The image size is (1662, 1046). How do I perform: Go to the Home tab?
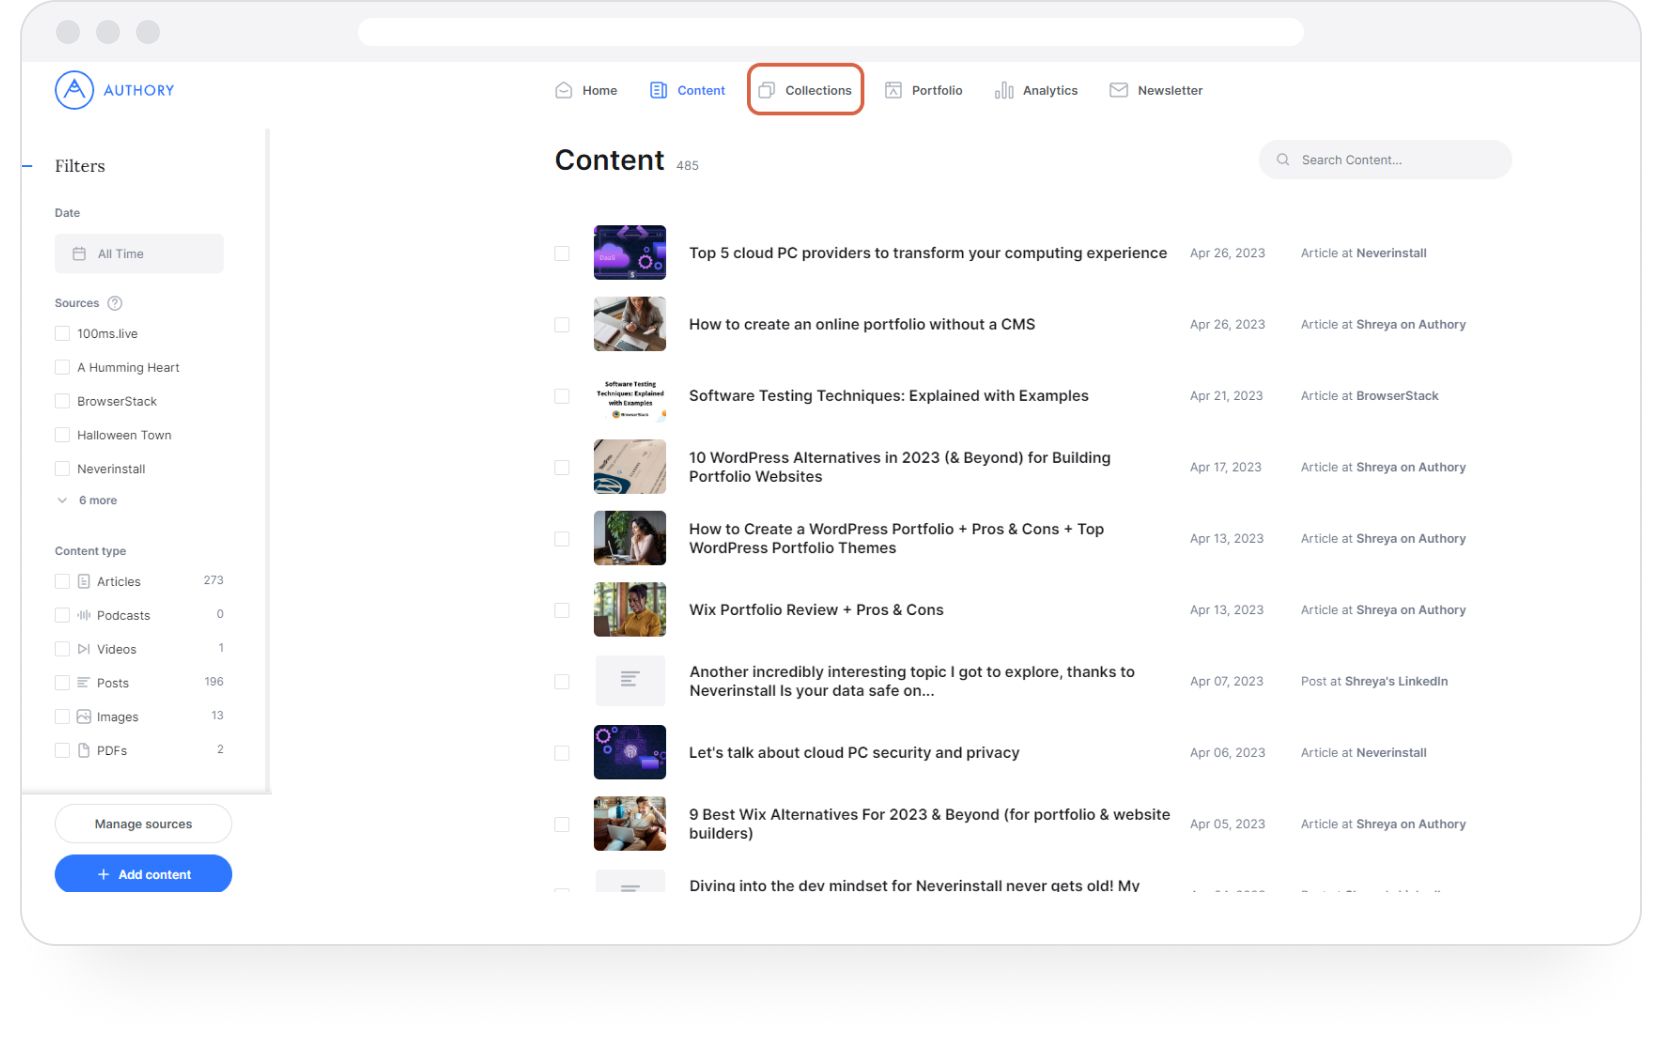(x=586, y=90)
